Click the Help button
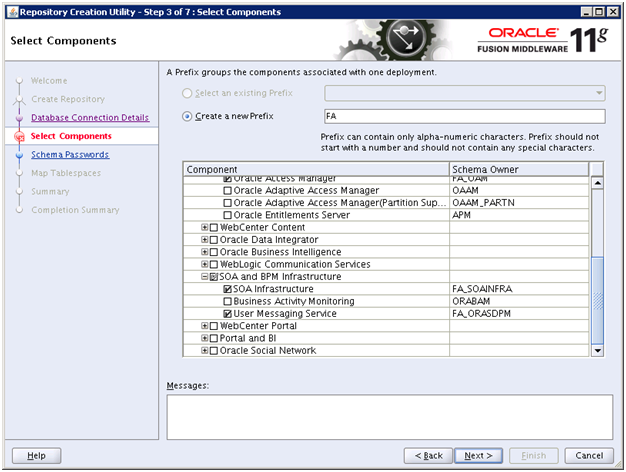This screenshot has width=626, height=472. (x=36, y=456)
